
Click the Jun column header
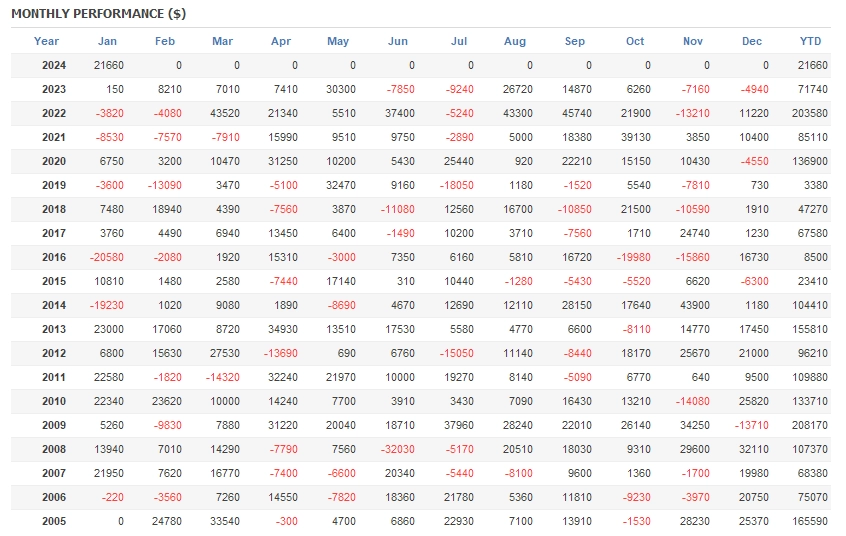pos(398,42)
